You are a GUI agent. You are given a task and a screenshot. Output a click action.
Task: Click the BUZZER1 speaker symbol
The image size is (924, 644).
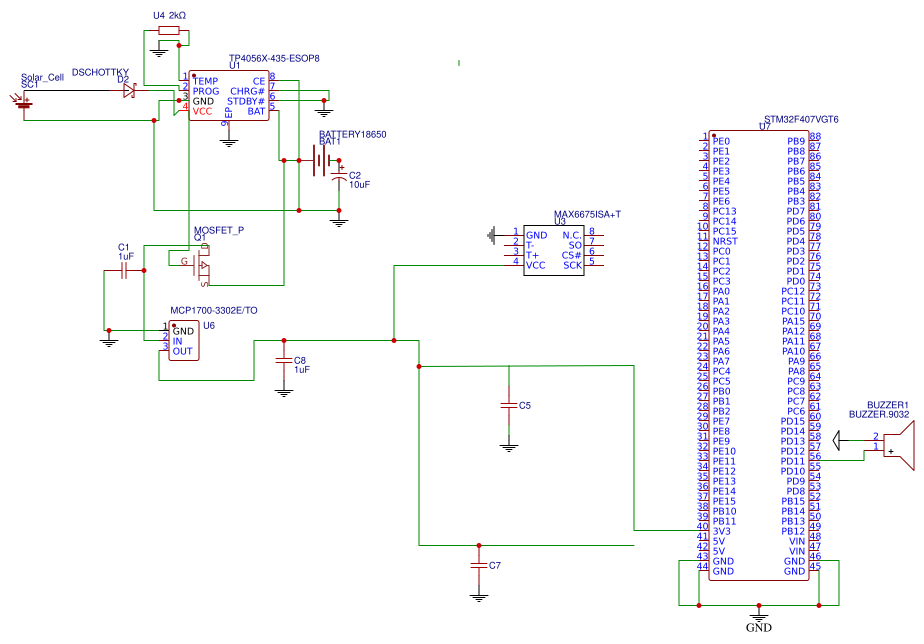pos(899,445)
